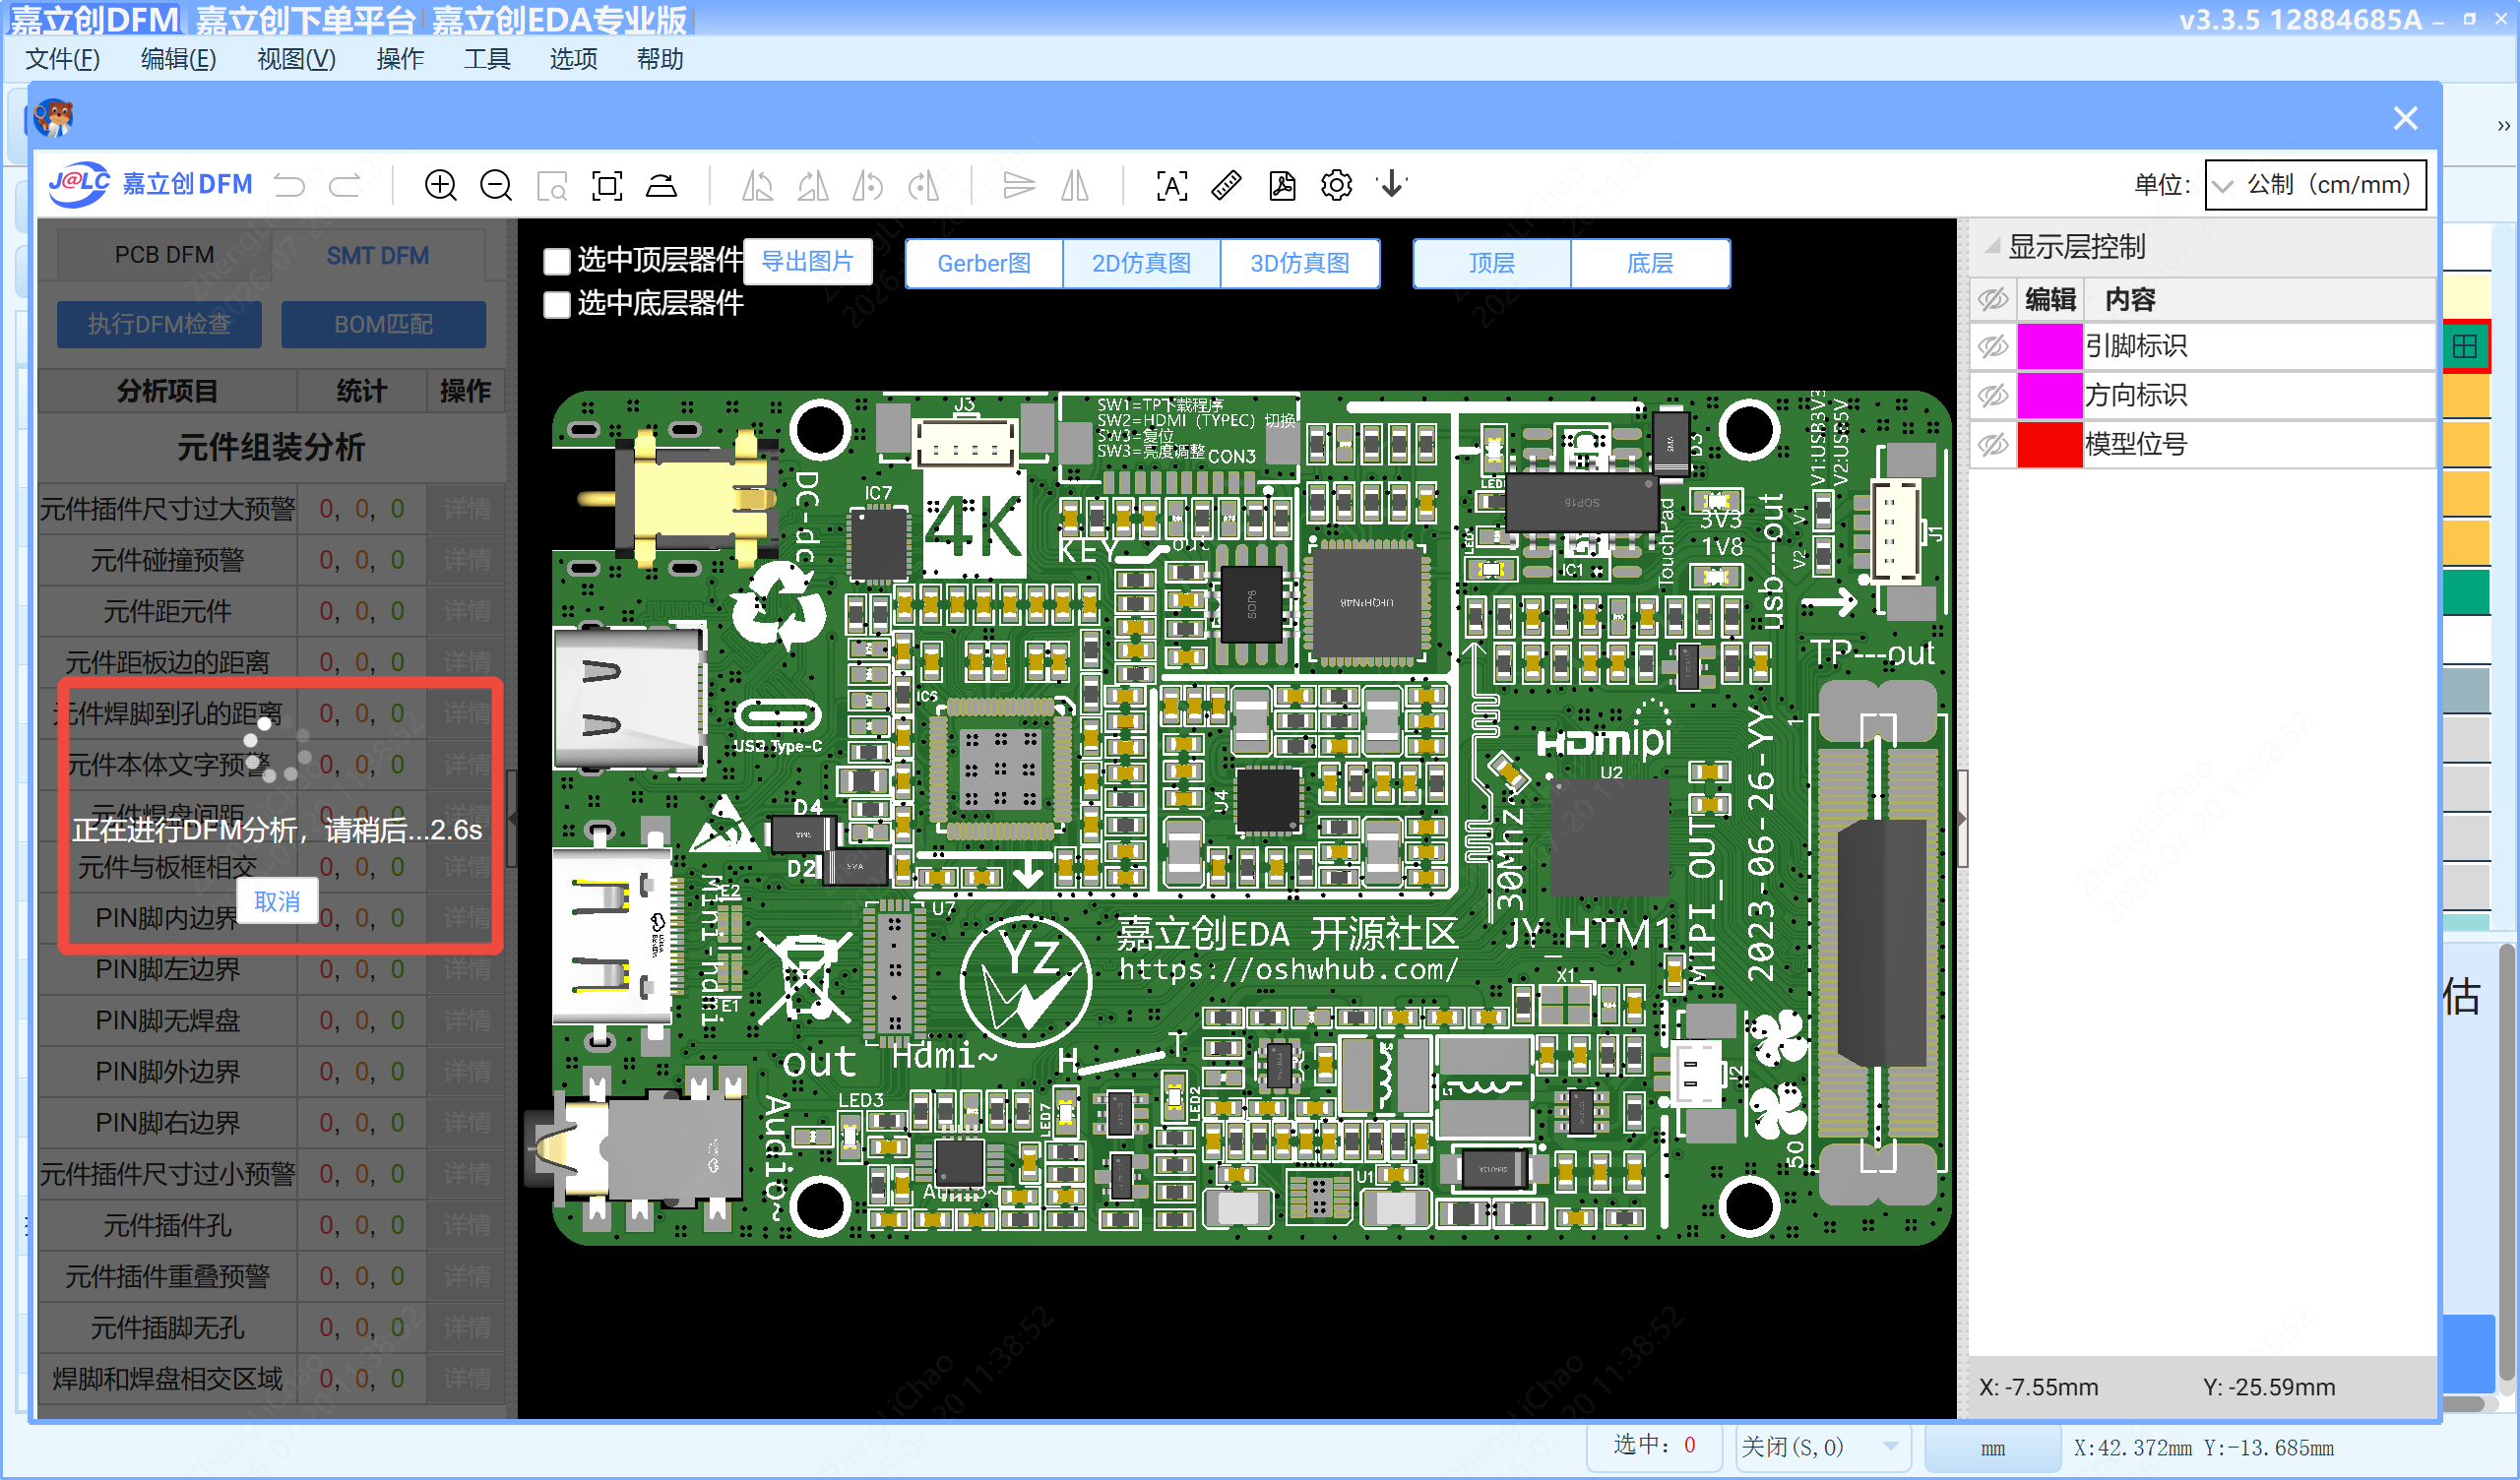Click the right panel collapse handle
2520x1480 pixels.
pos(1962,818)
